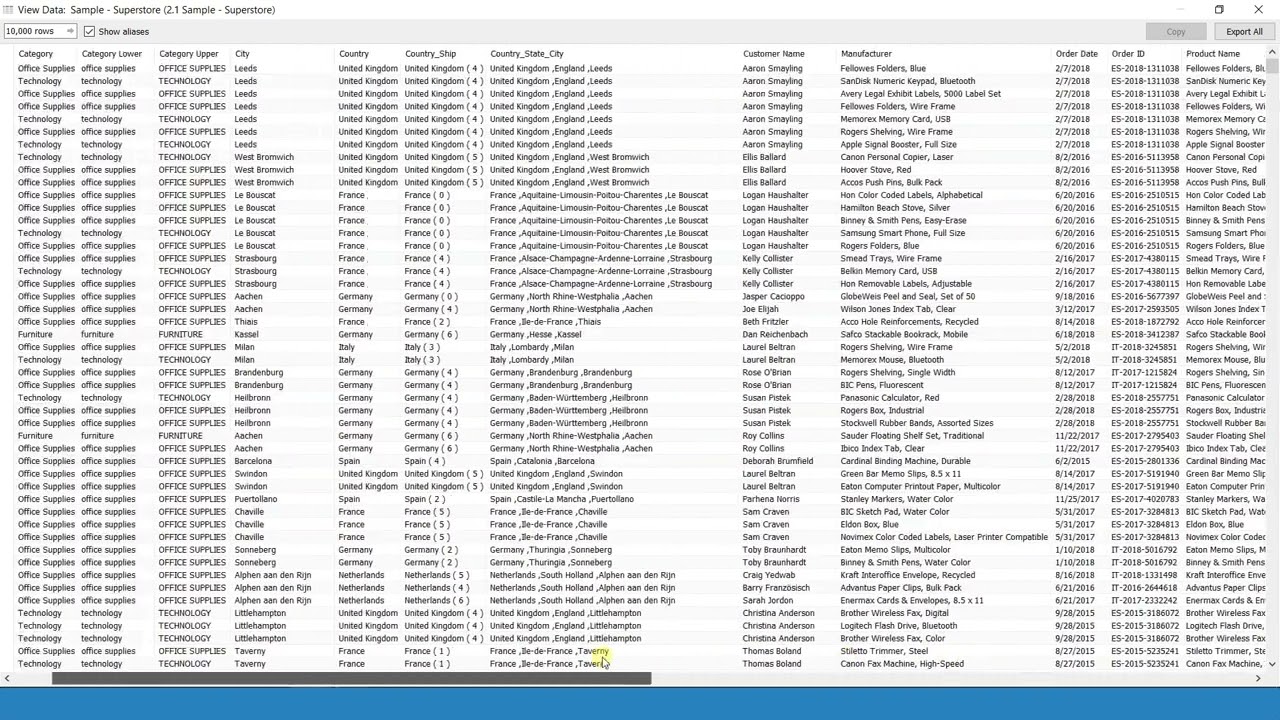1280x720 pixels.
Task: Select Manufacturer cell Cardinal Binding Machine, Durable
Action: pos(905,461)
